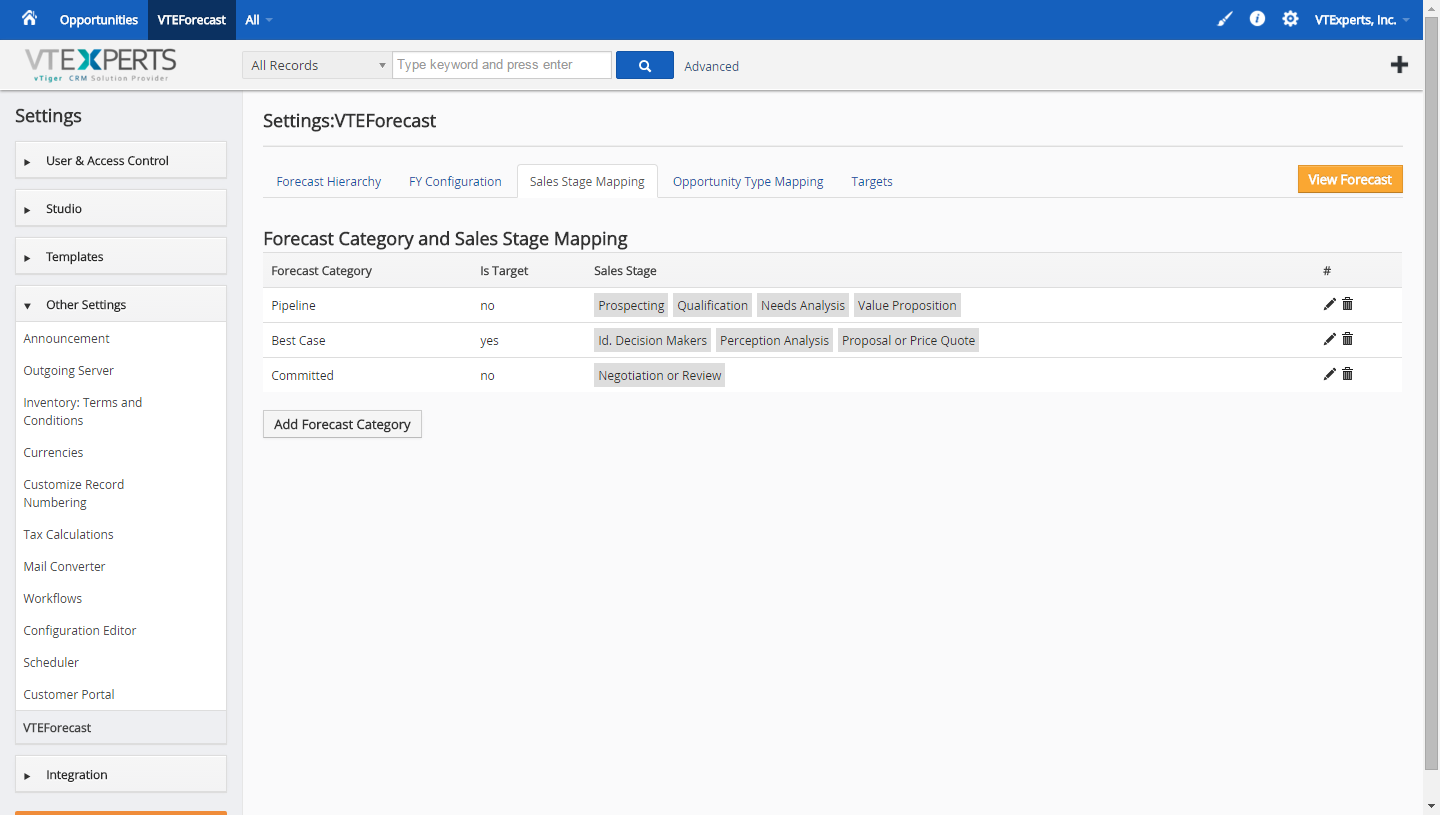The image size is (1440, 815).
Task: Delete the Pipeline forecast category
Action: click(x=1347, y=304)
